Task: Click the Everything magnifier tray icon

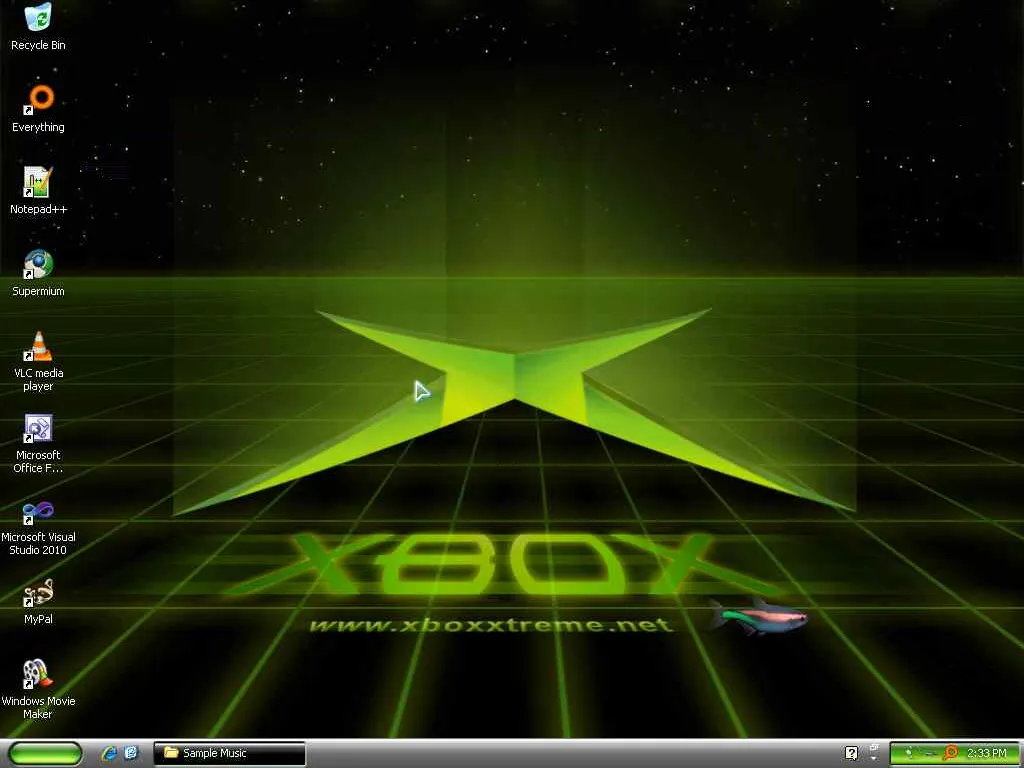Action: point(951,753)
